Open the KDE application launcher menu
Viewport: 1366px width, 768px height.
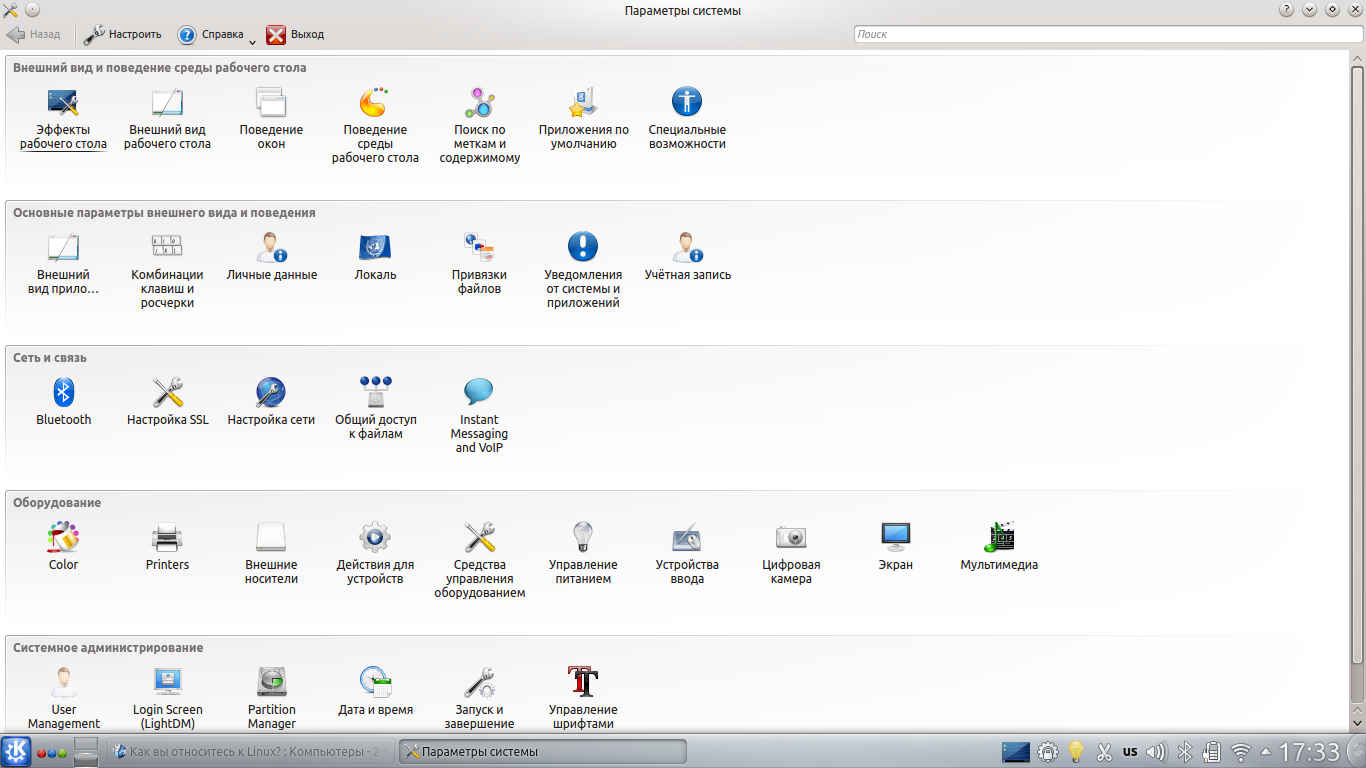15,751
